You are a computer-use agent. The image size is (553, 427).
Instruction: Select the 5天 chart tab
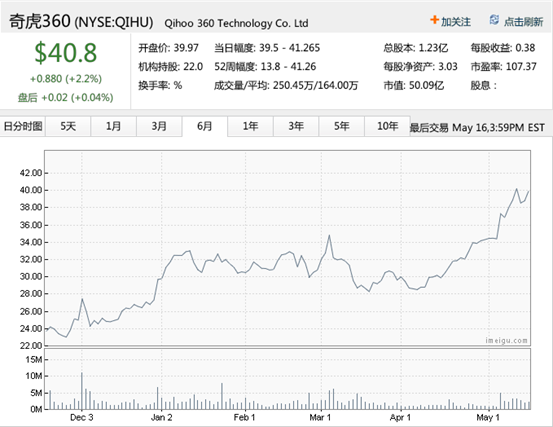68,126
